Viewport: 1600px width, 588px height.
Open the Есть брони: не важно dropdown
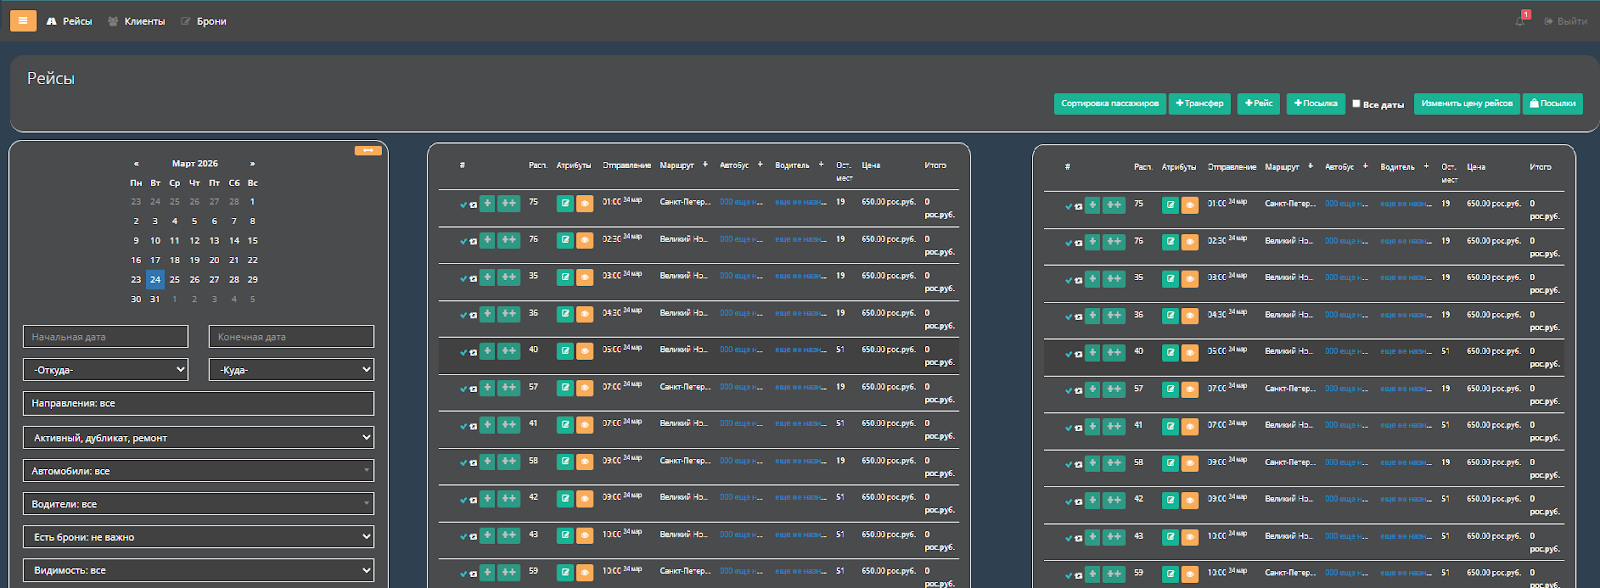tap(198, 537)
